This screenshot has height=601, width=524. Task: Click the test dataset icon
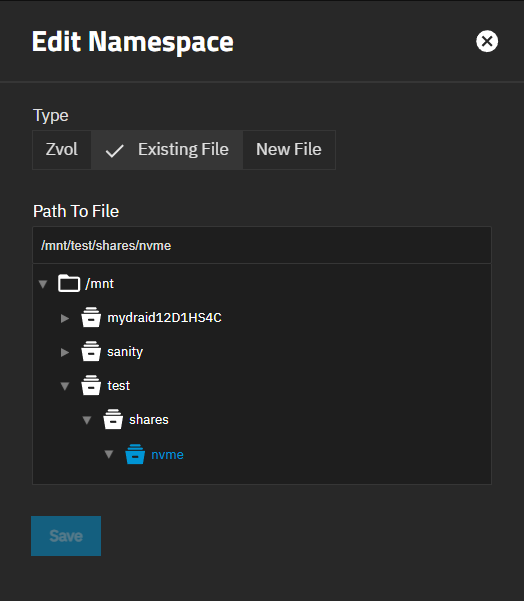91,385
